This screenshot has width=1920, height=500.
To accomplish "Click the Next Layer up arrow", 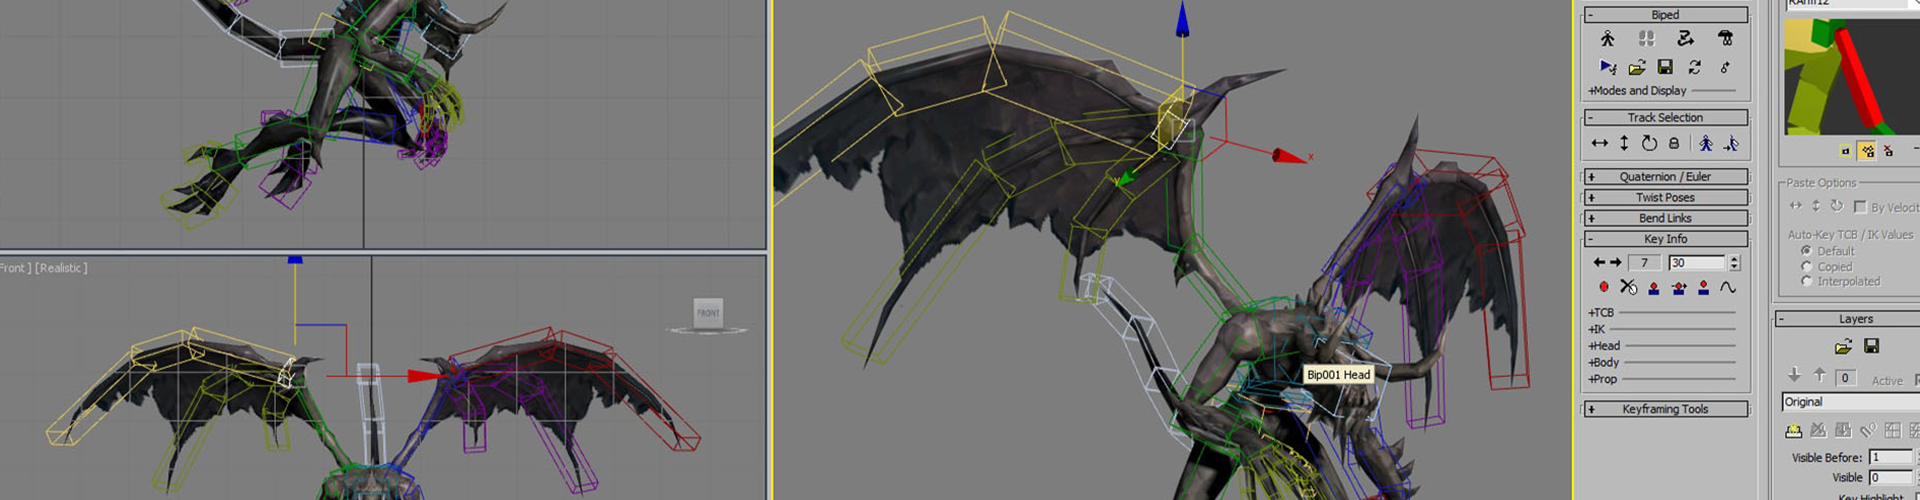I will 1820,375.
